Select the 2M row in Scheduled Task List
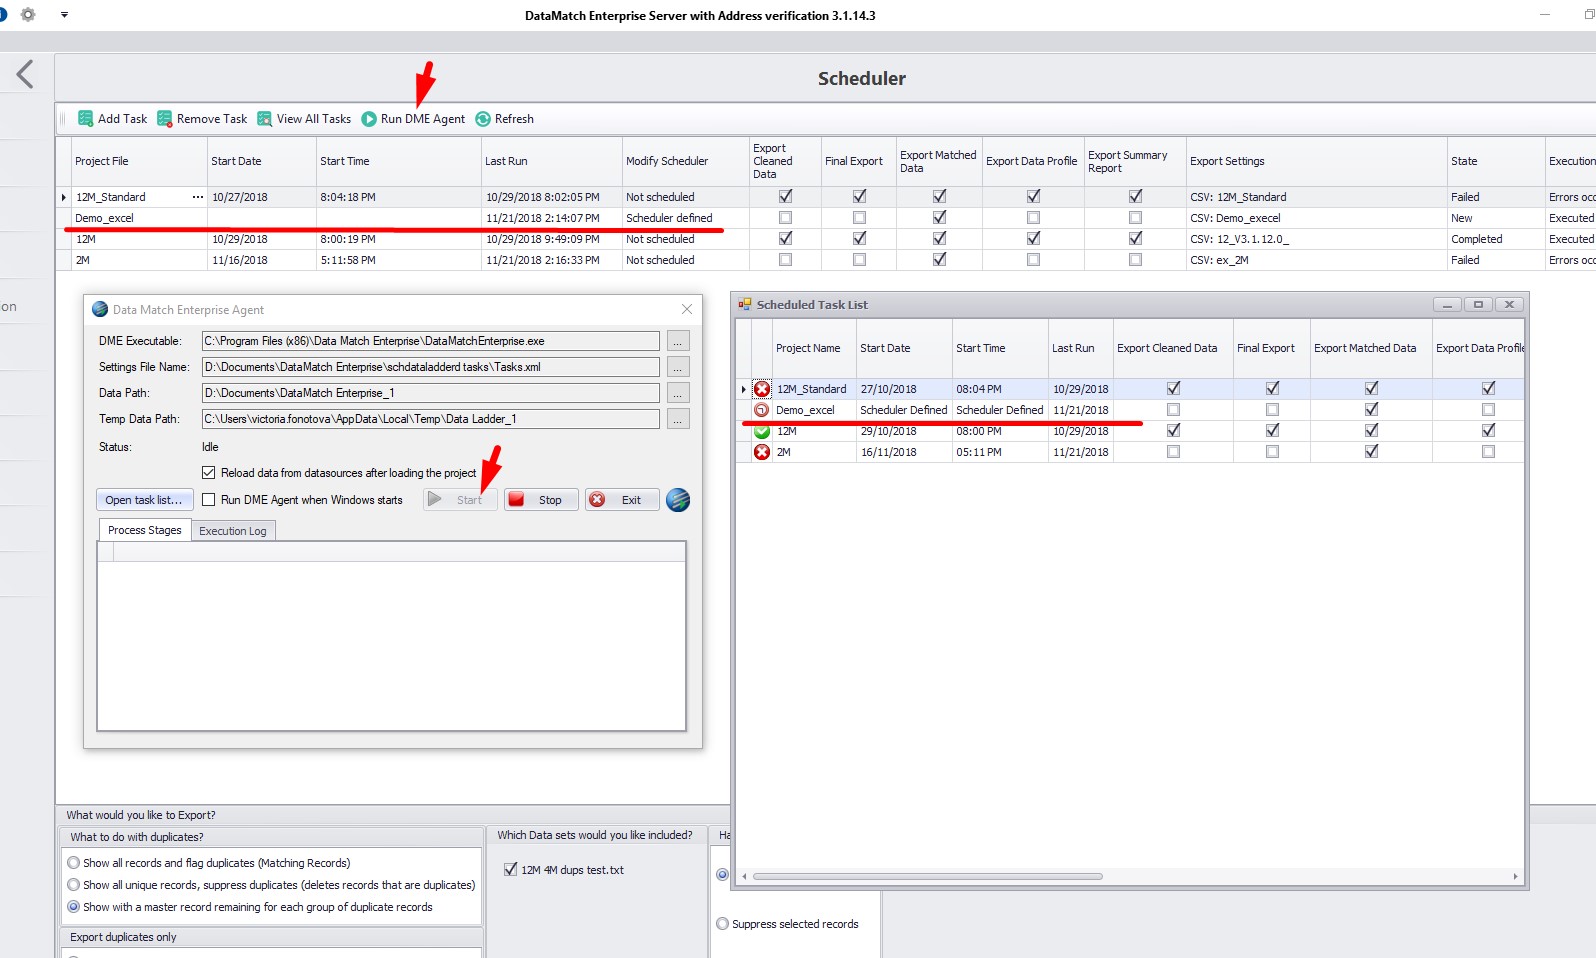The height and width of the screenshot is (958, 1596). click(x=1130, y=452)
